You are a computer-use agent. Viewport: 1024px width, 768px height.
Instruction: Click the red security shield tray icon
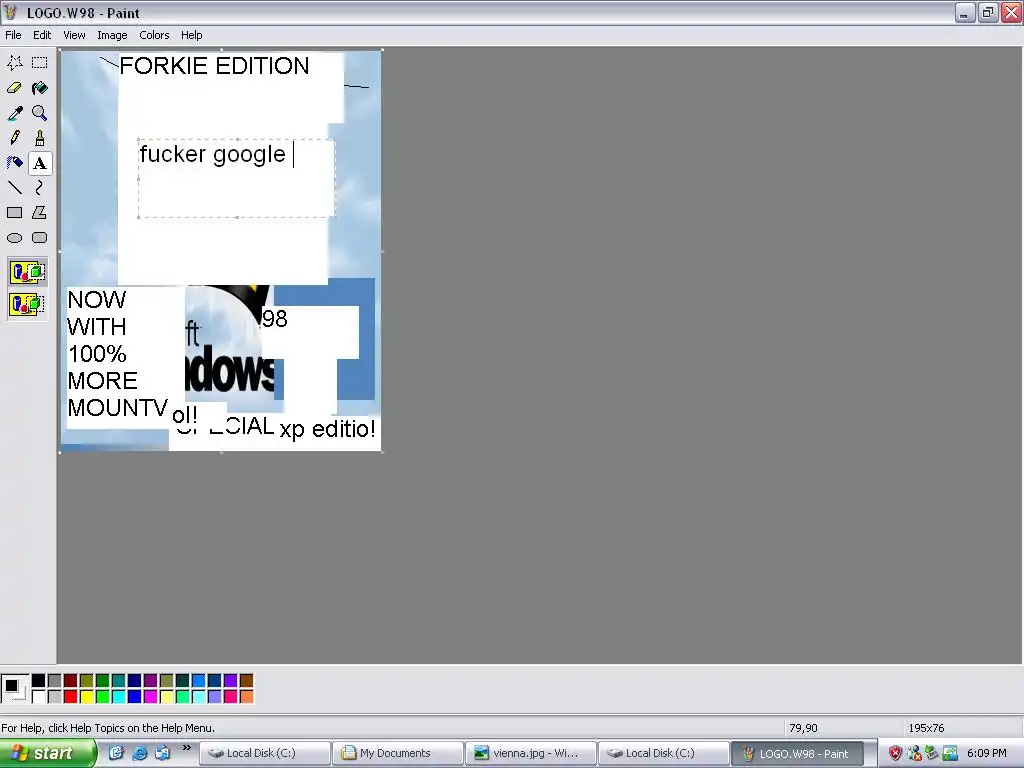coord(895,754)
